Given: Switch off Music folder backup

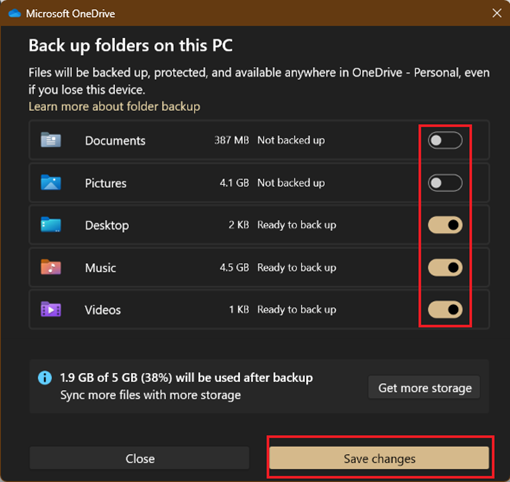Looking at the screenshot, I should point(445,267).
